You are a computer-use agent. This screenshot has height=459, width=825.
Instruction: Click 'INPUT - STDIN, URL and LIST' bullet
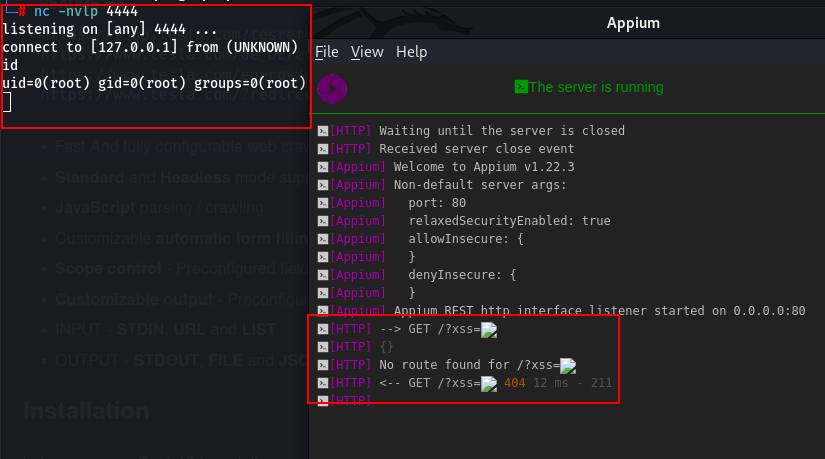[165, 330]
